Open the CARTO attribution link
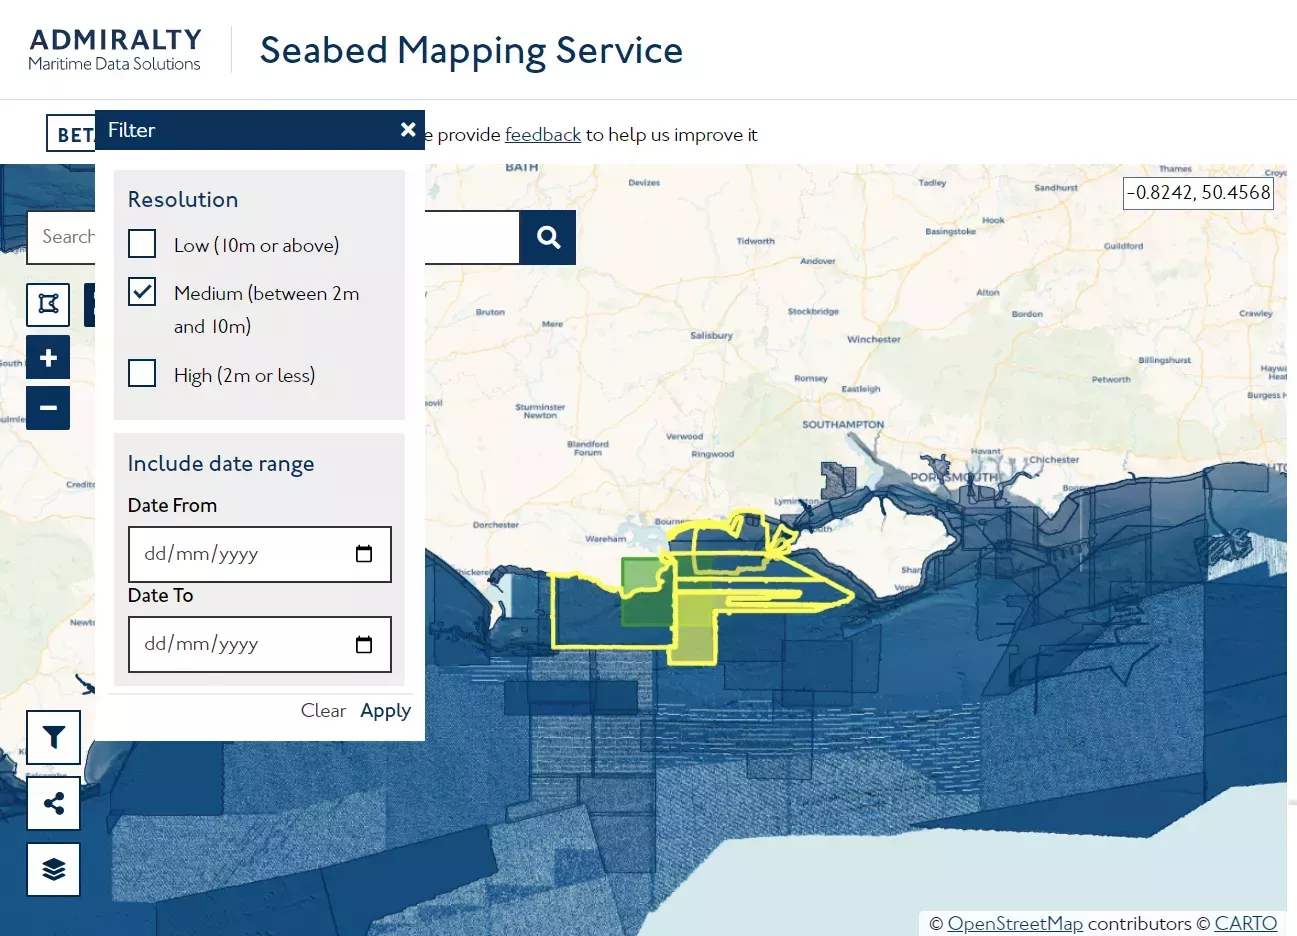Viewport: 1297px width, 936px height. [x=1246, y=924]
